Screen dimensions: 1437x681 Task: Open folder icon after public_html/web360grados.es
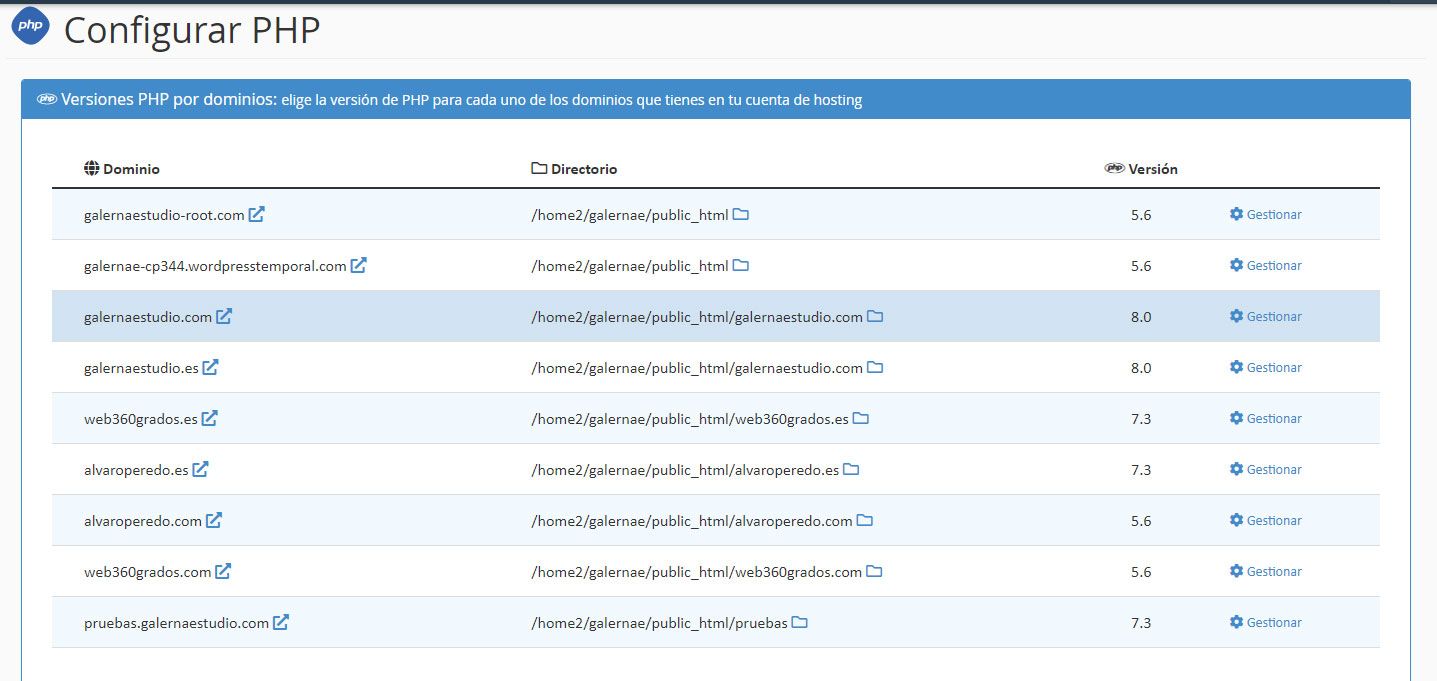pos(861,418)
